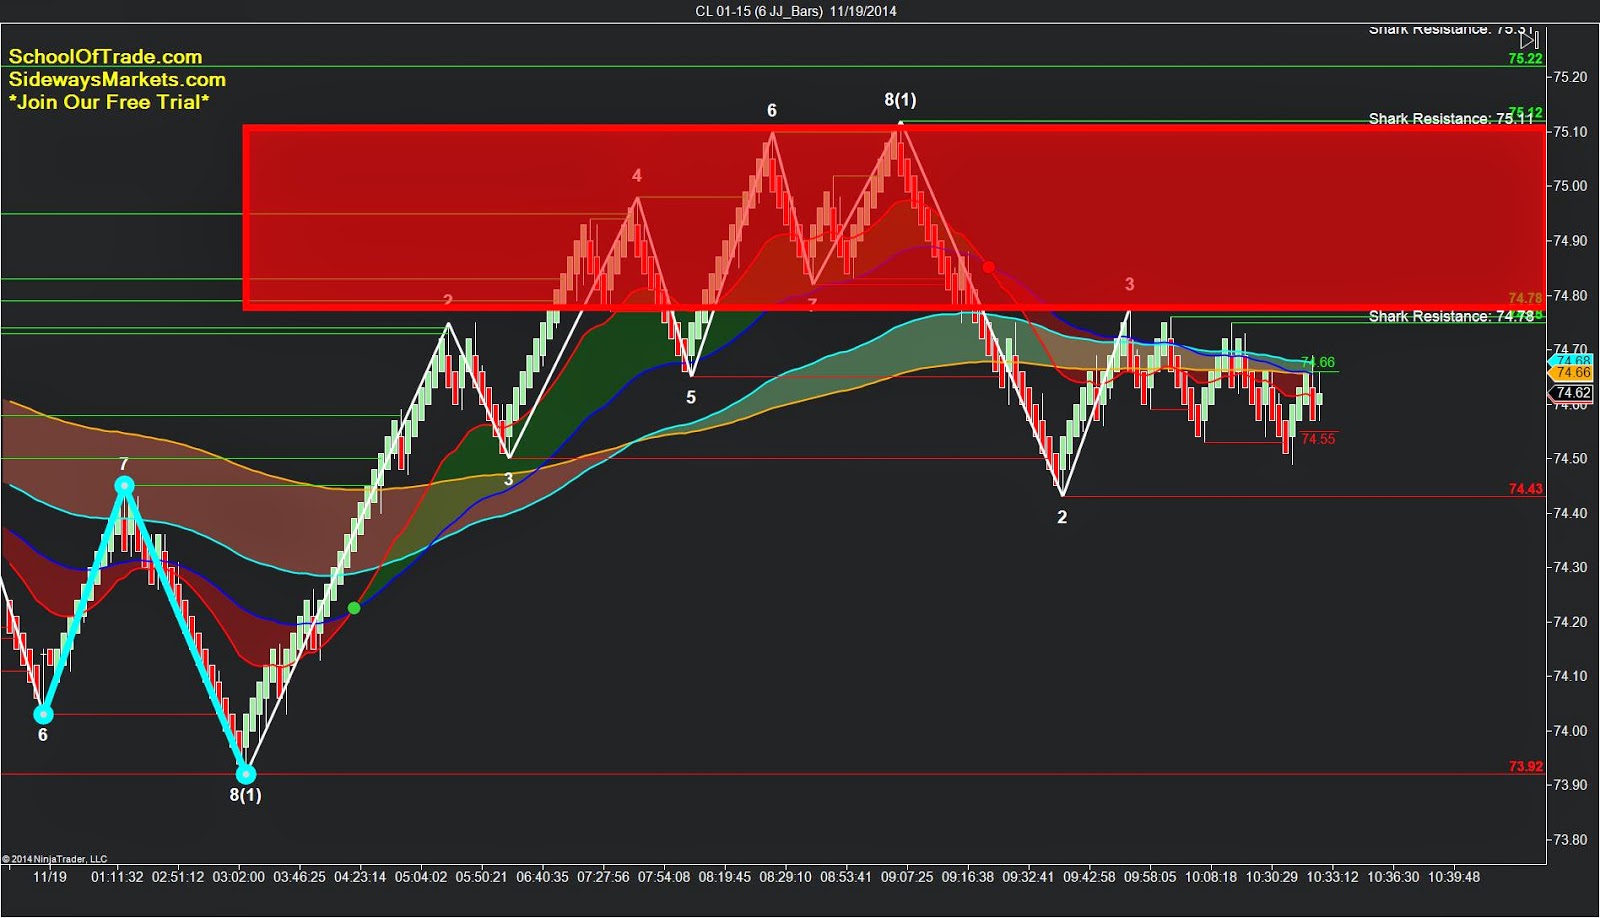Select the red resistance zone rectangle
Image resolution: width=1600 pixels, height=918 pixels.
[894, 217]
